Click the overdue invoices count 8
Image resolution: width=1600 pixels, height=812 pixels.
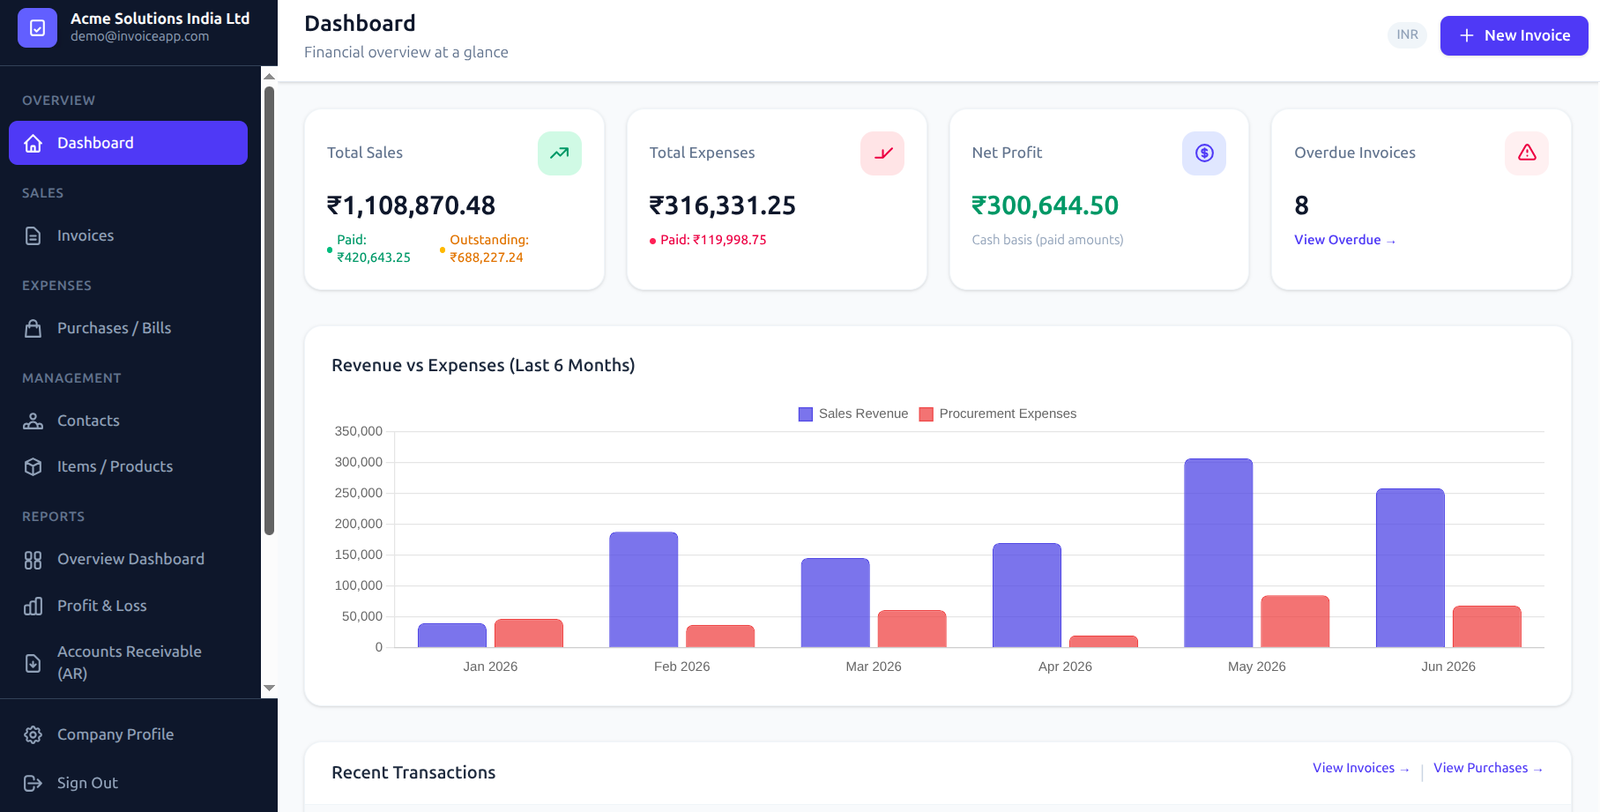pyautogui.click(x=1301, y=206)
